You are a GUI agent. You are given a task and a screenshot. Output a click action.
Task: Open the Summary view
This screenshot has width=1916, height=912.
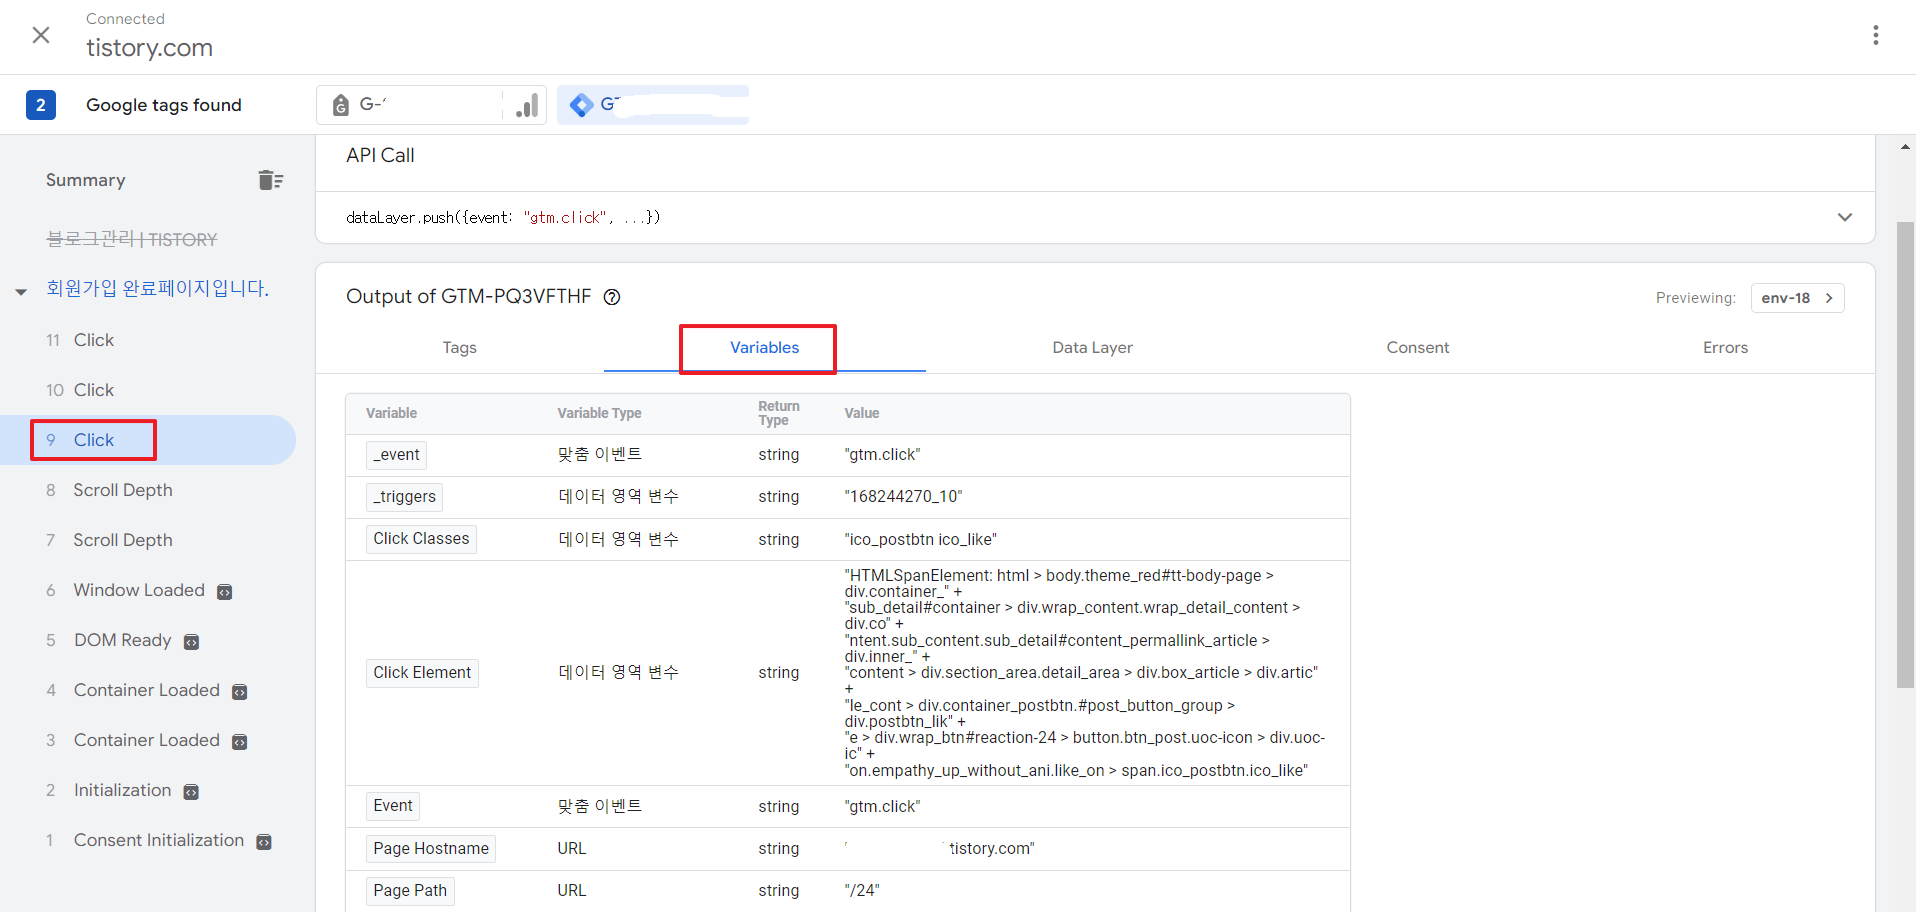pos(86,180)
